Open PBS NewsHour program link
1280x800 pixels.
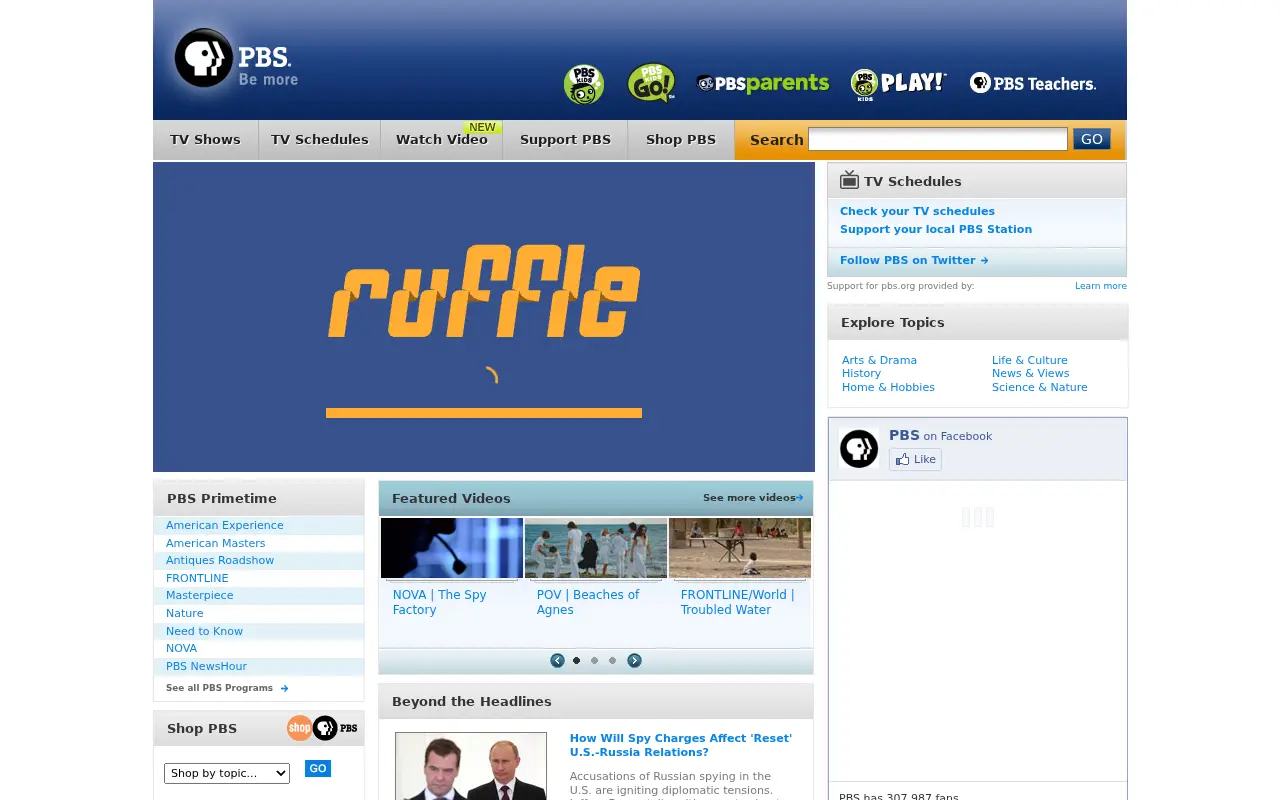pyautogui.click(x=206, y=666)
